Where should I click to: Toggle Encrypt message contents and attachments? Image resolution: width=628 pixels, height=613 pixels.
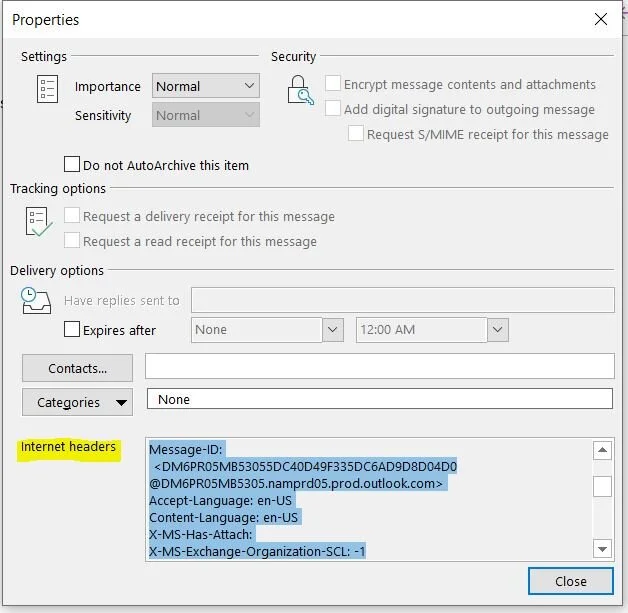click(332, 83)
